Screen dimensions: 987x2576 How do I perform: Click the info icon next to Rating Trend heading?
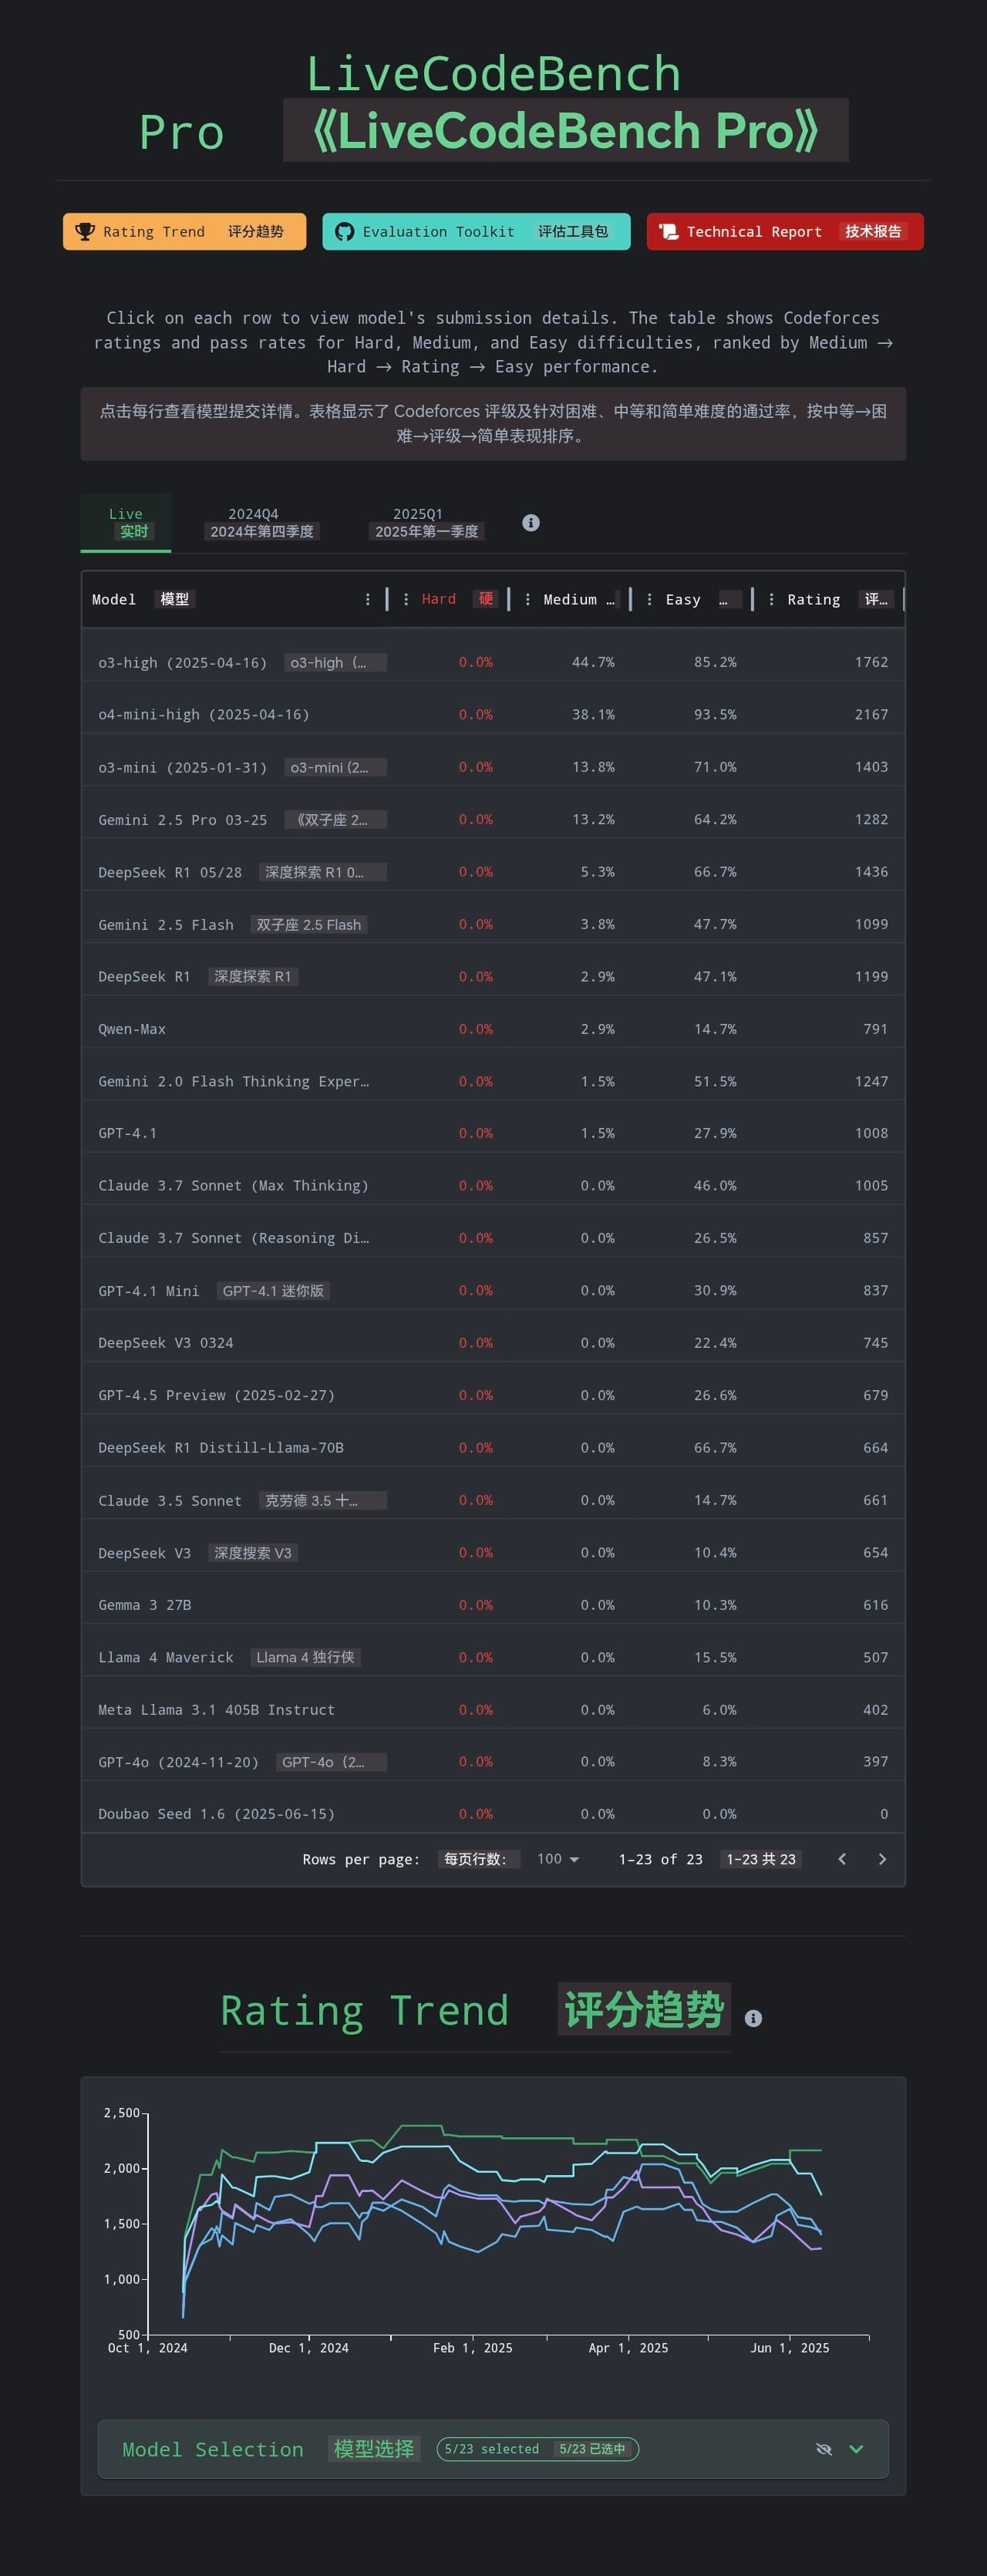(754, 2018)
